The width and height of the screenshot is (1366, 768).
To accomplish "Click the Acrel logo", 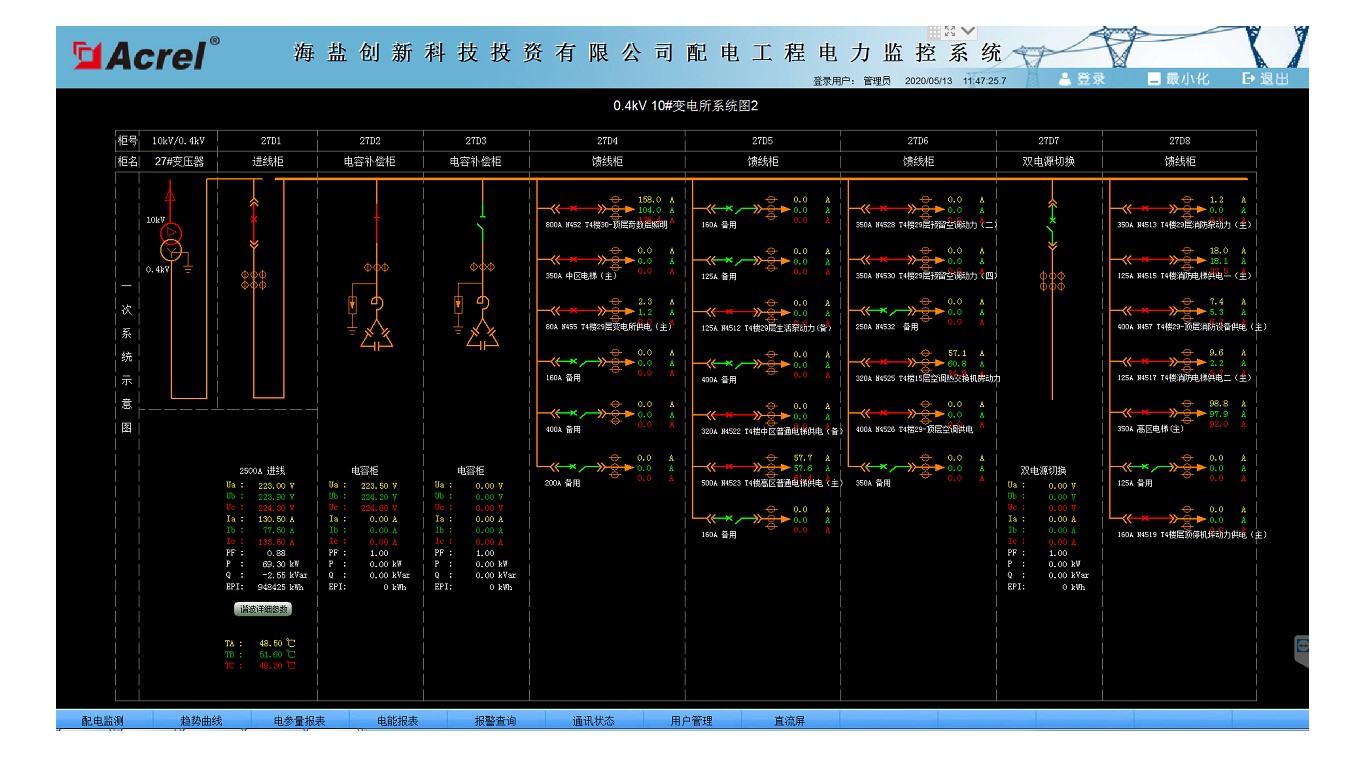I will tap(146, 54).
